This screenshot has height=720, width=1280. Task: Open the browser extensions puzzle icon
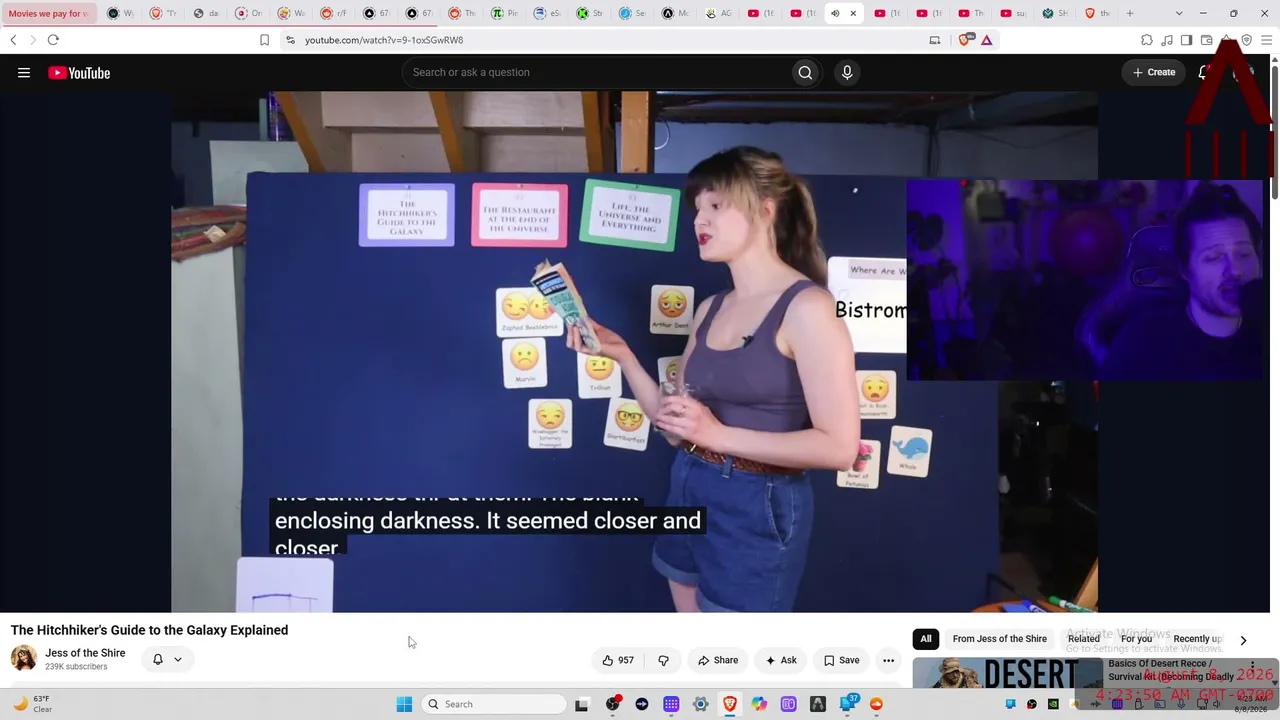tap(1147, 40)
